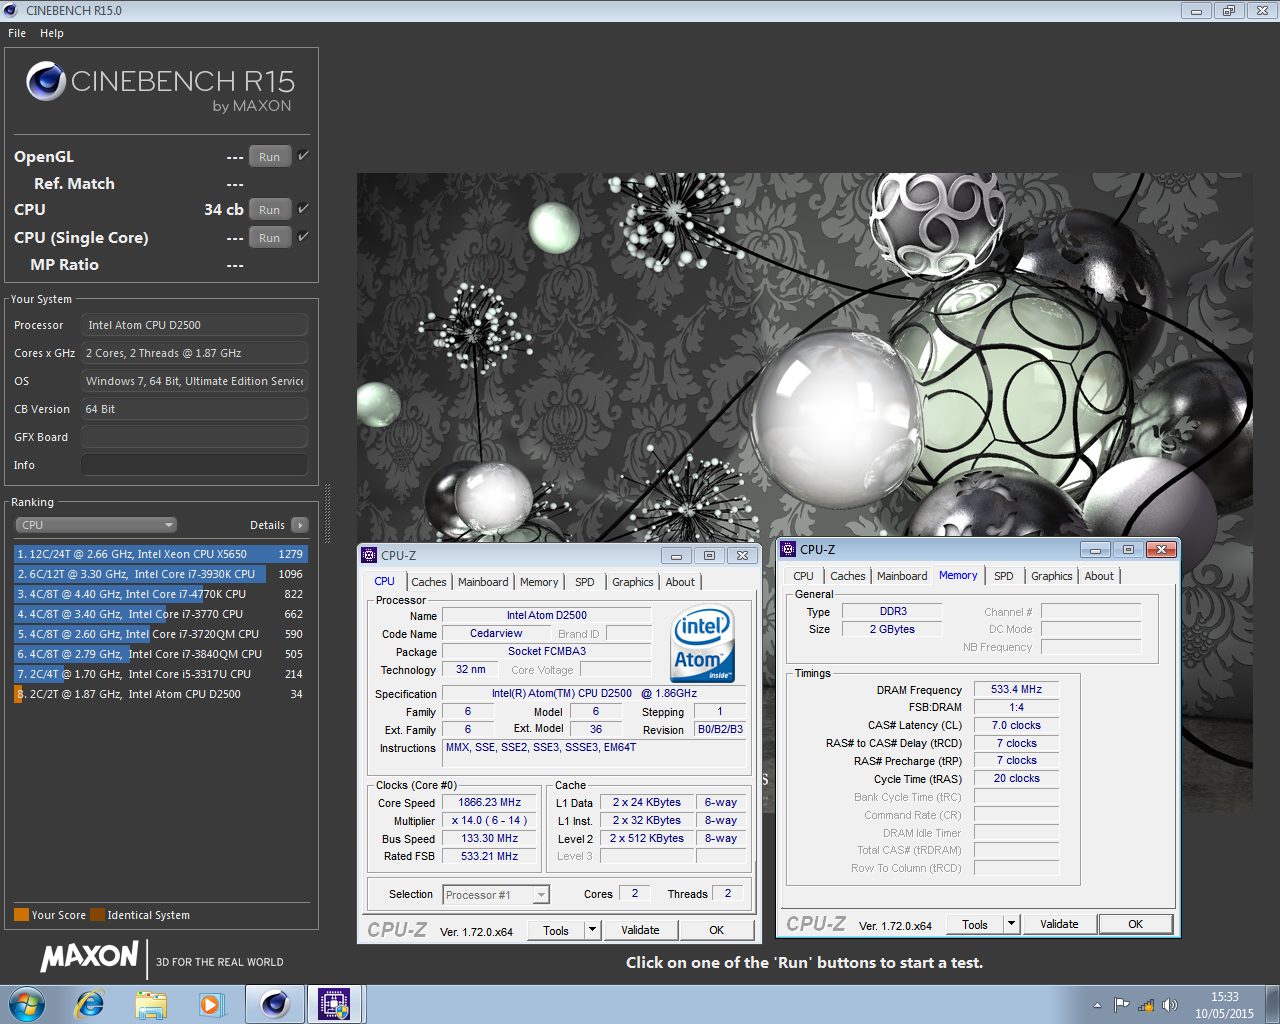This screenshot has height=1024, width=1280.
Task: Toggle the CPU Single Core checkbox
Action: 303,237
